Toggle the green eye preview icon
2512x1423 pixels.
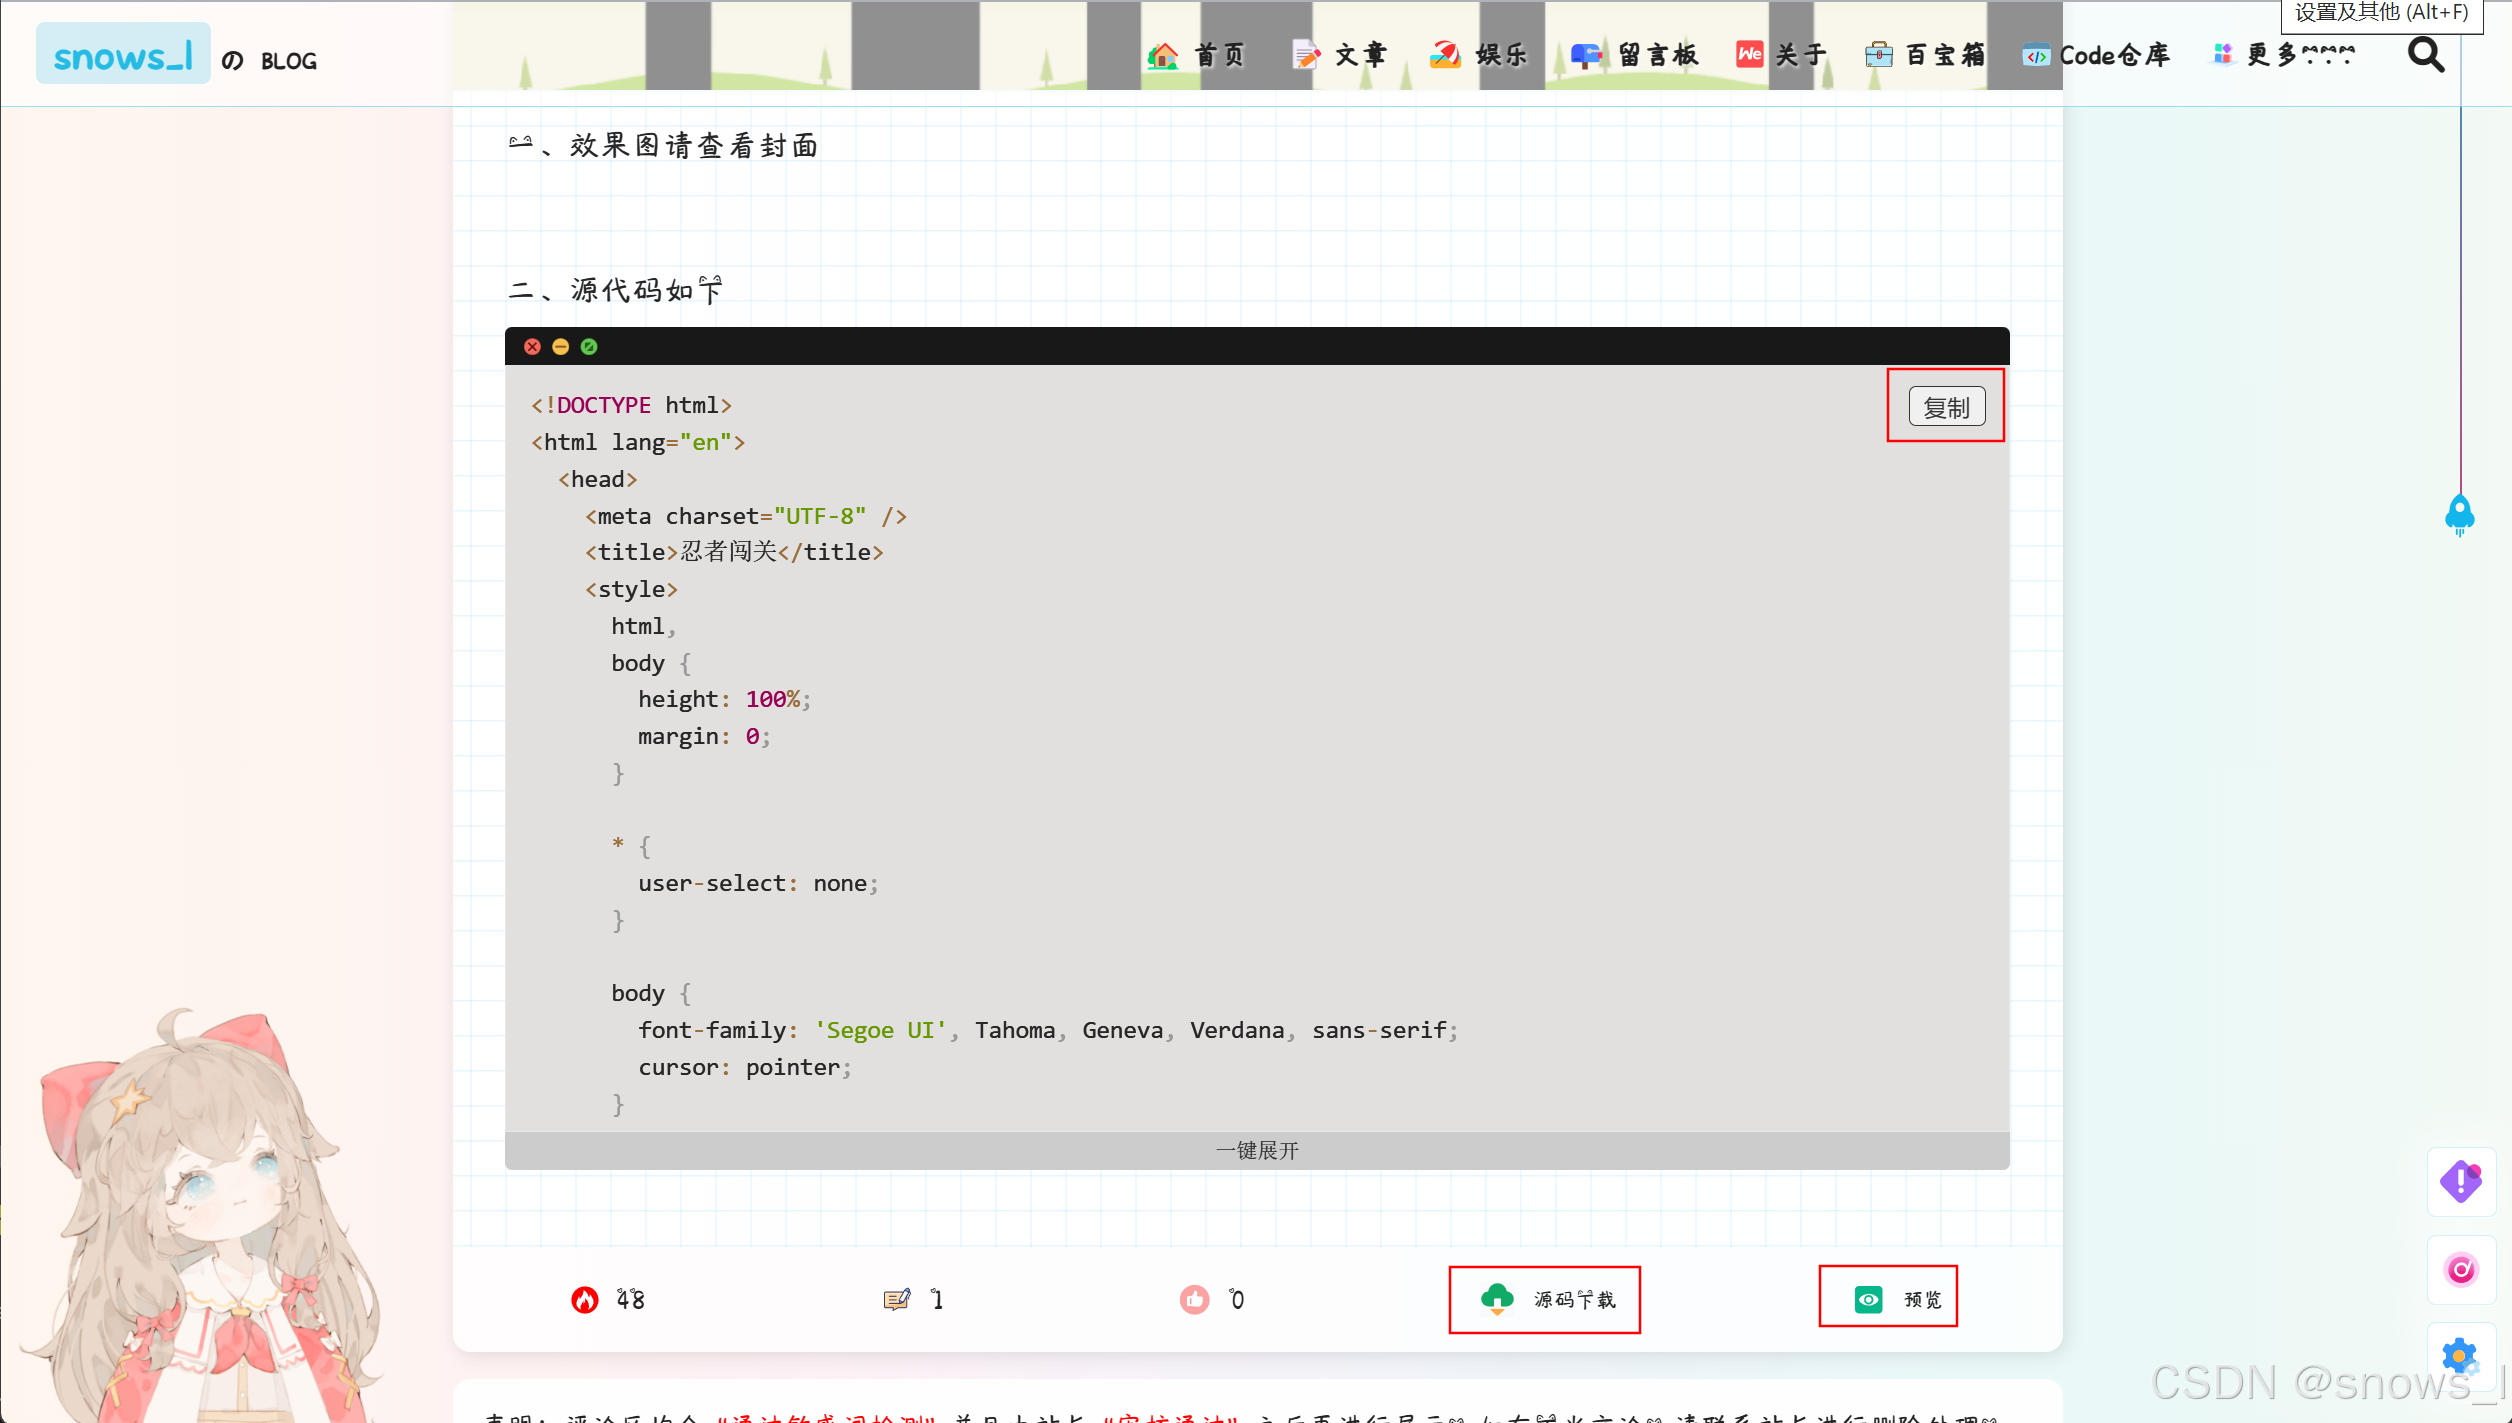click(1868, 1298)
